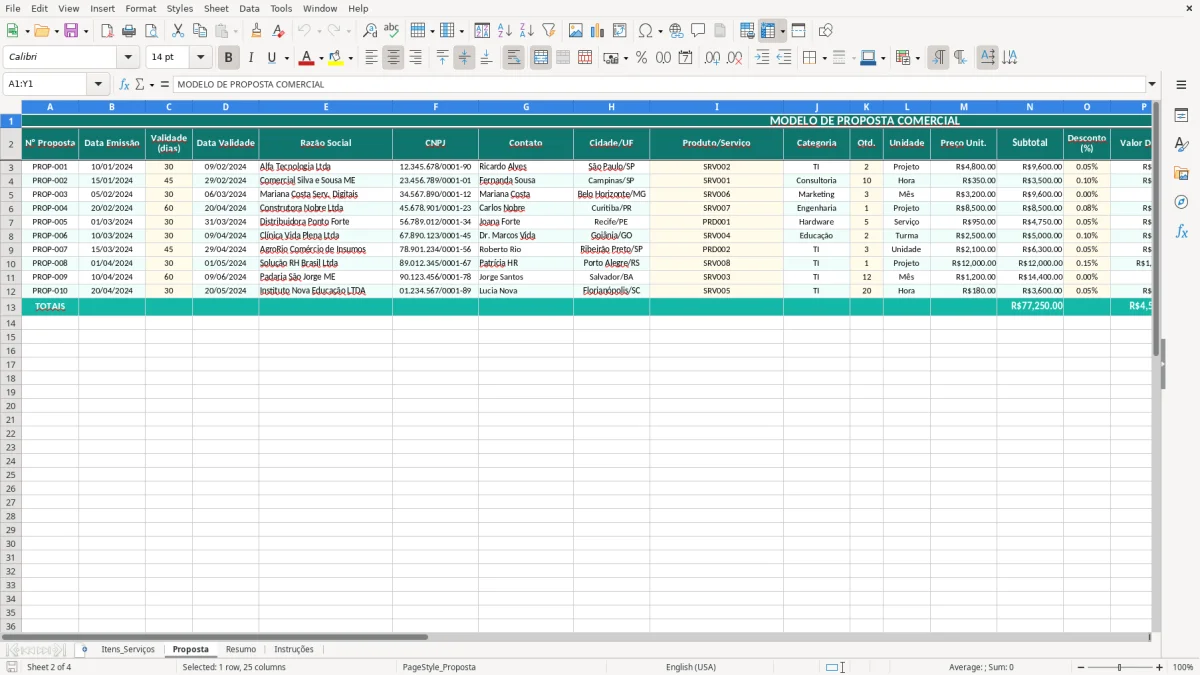
Task: Click the Split Window icon
Action: [799, 31]
